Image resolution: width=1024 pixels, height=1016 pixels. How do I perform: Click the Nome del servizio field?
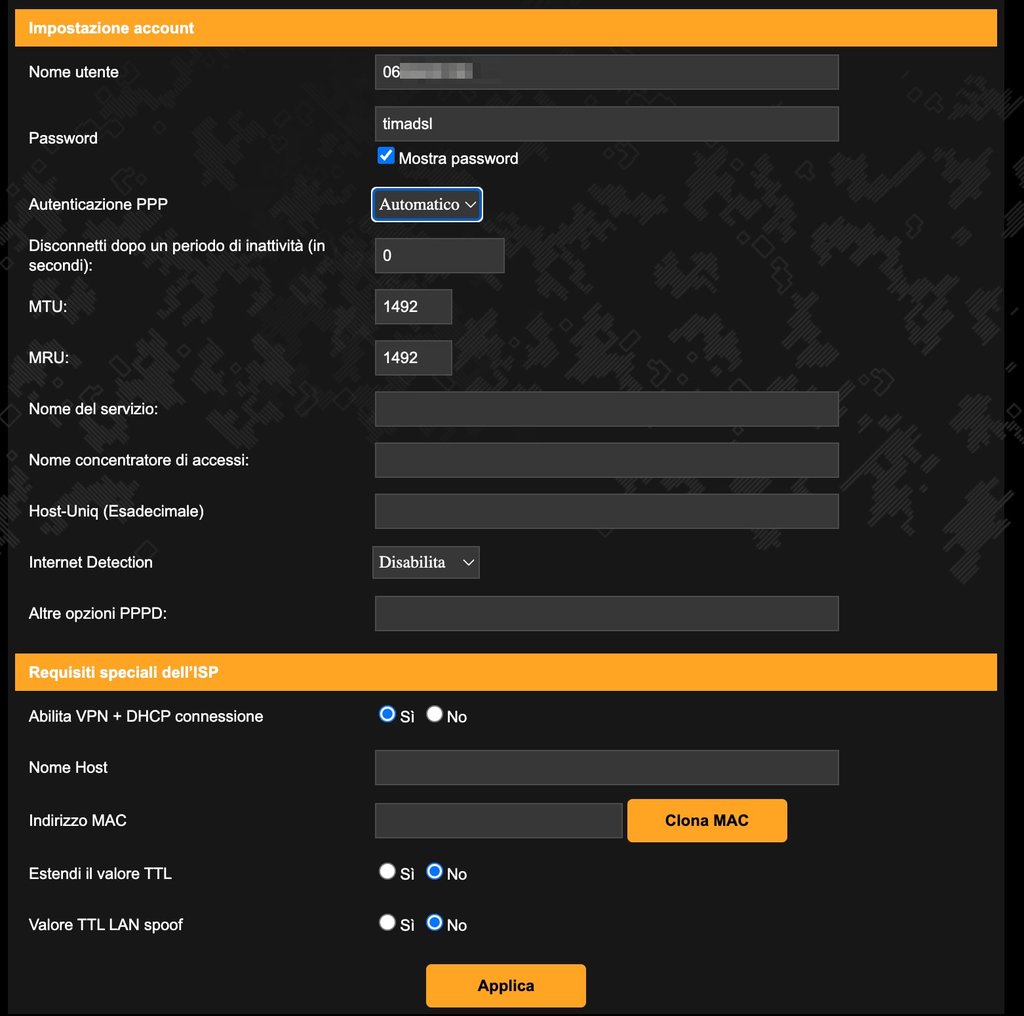coord(606,409)
